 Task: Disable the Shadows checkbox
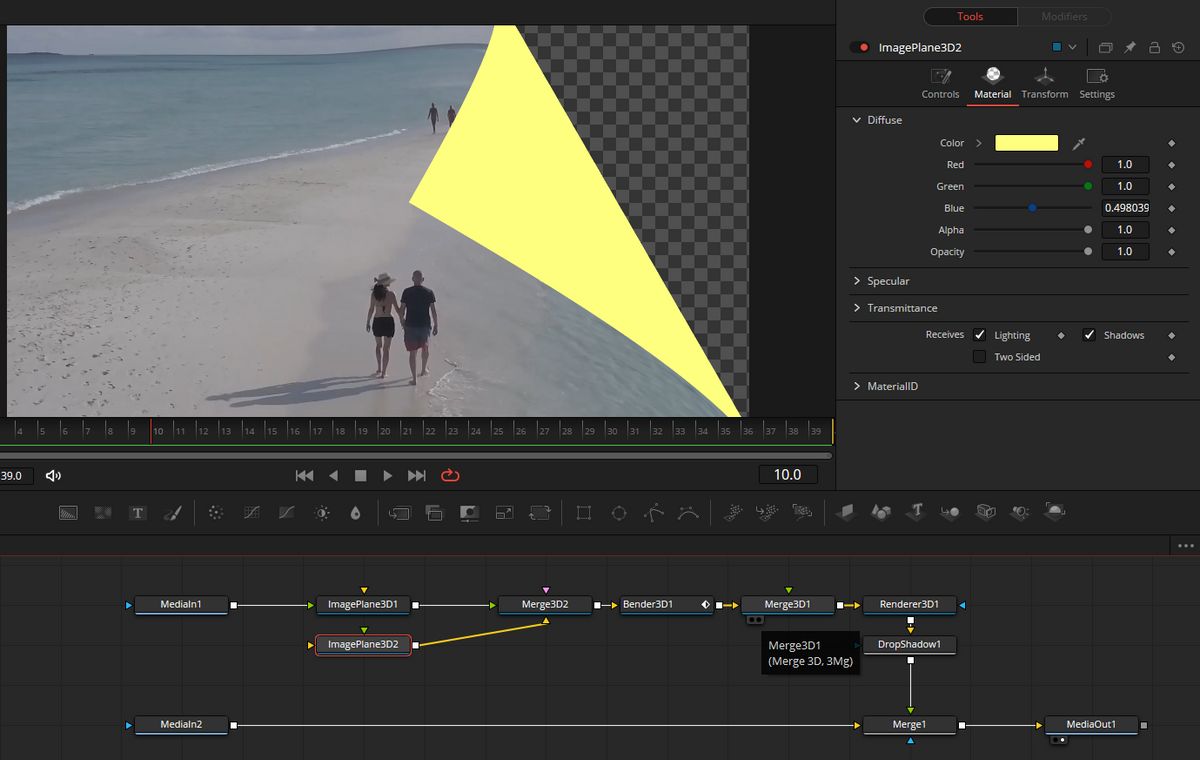(x=1089, y=335)
